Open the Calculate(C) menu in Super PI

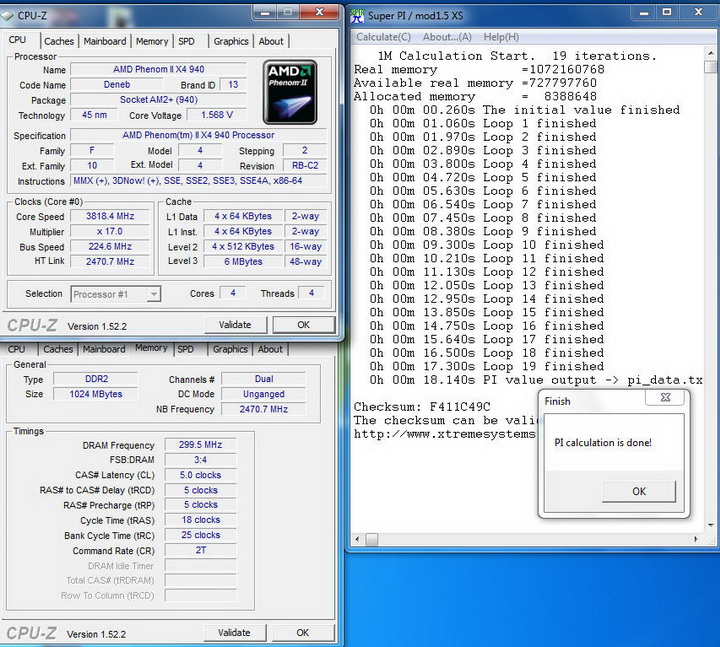coord(383,37)
